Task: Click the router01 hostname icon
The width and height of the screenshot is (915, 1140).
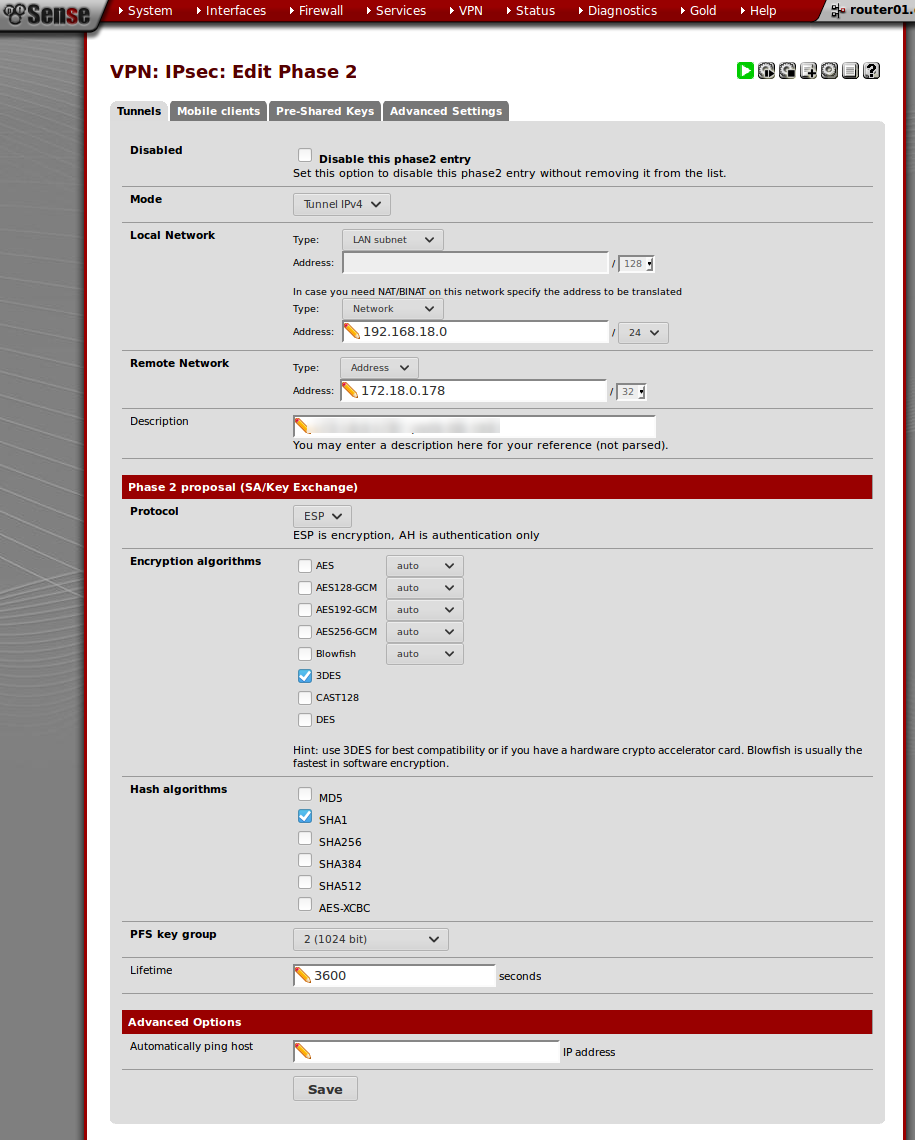Action: pyautogui.click(x=838, y=11)
